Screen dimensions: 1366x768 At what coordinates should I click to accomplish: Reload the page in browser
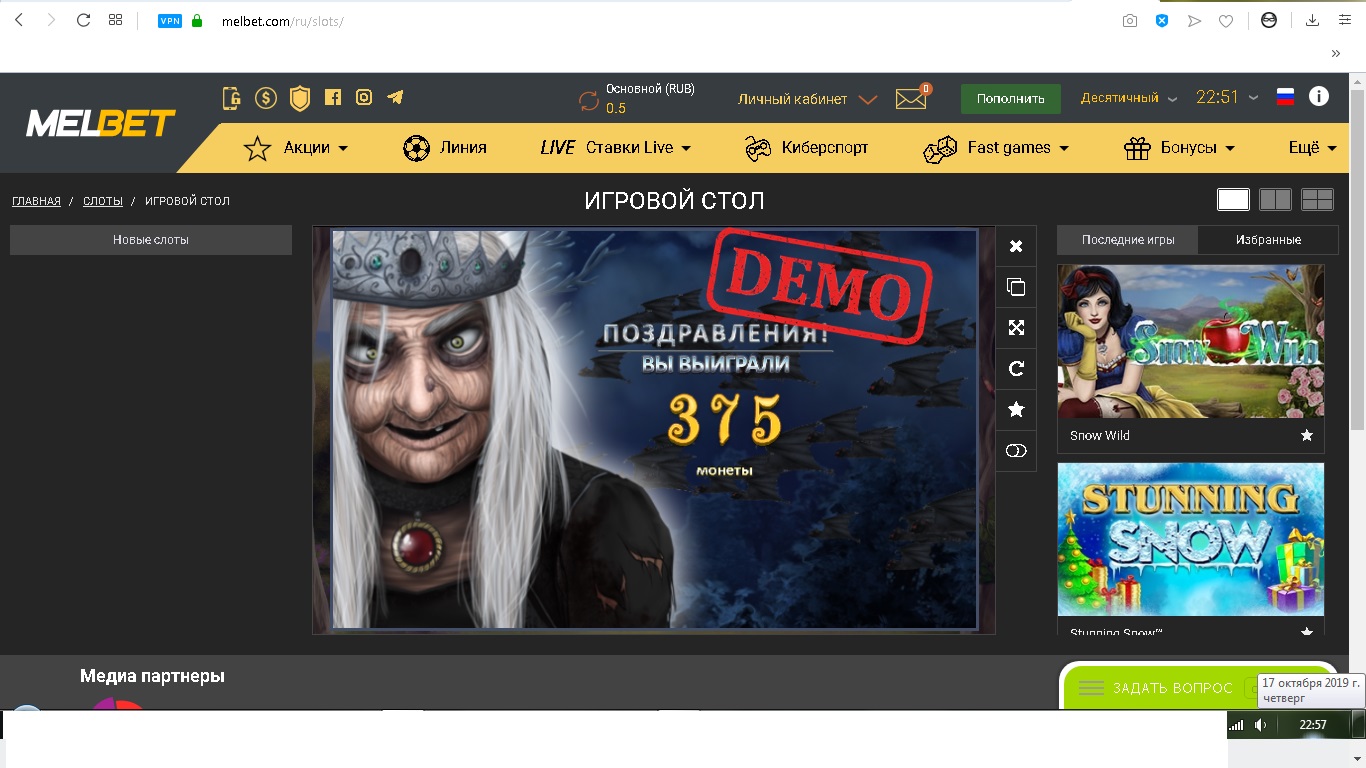pos(84,20)
